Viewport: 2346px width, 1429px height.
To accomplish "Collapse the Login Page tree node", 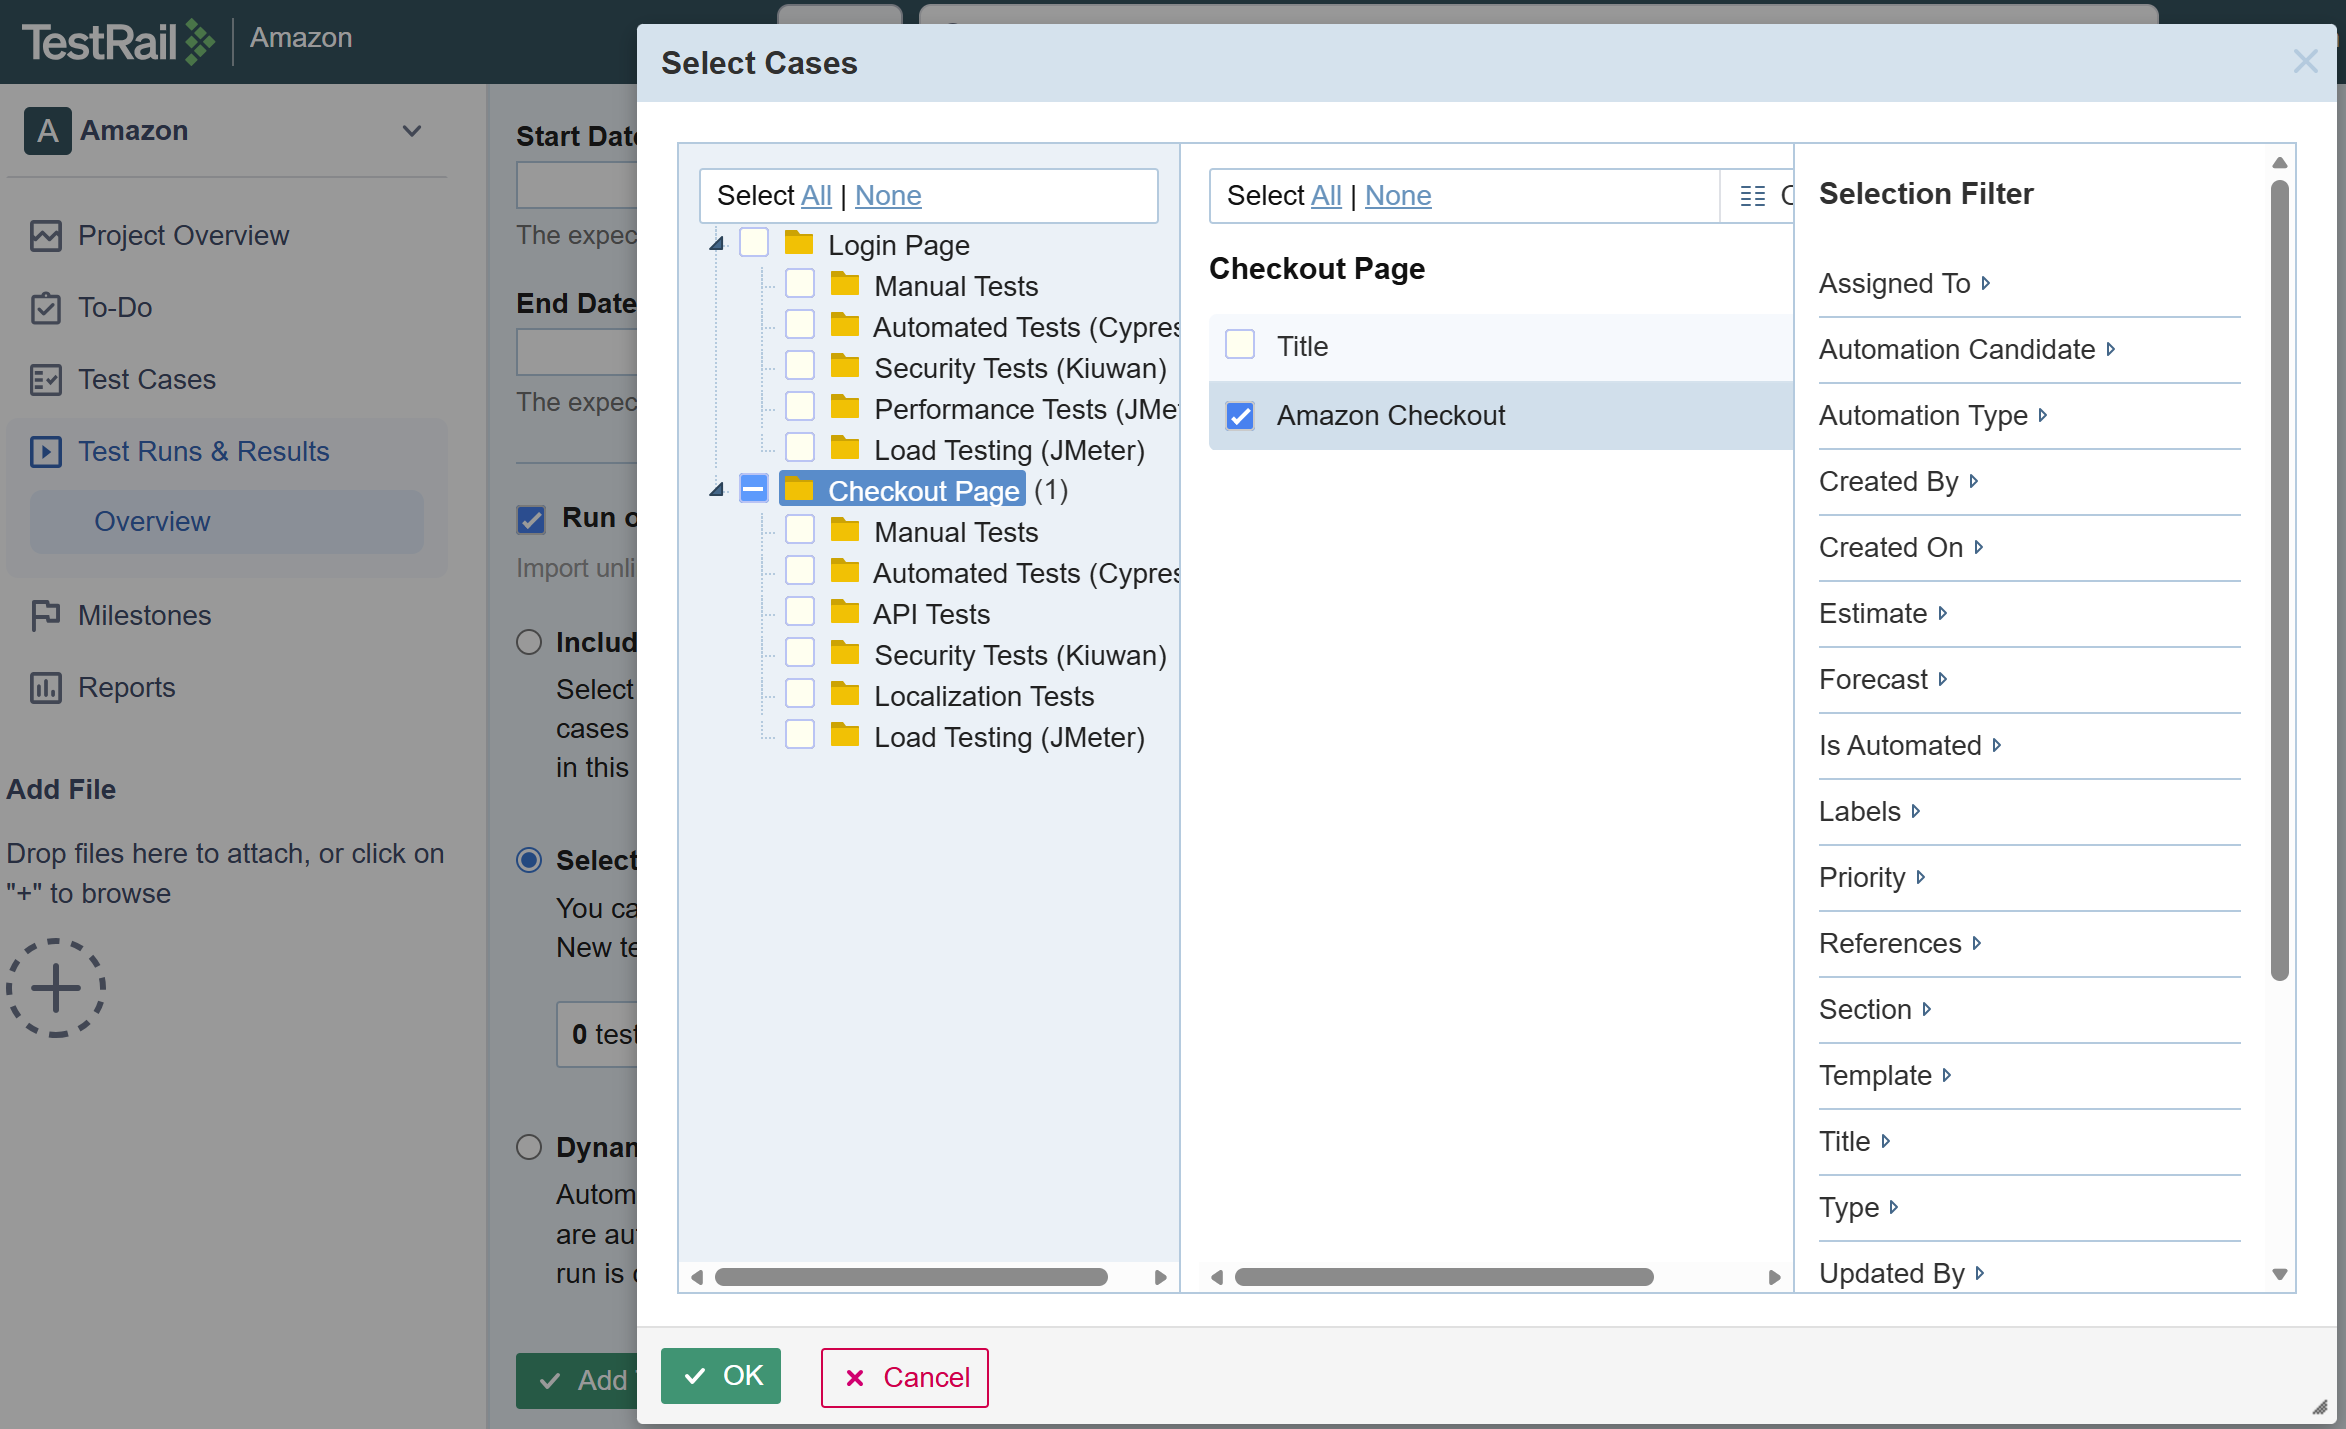I will coord(716,244).
